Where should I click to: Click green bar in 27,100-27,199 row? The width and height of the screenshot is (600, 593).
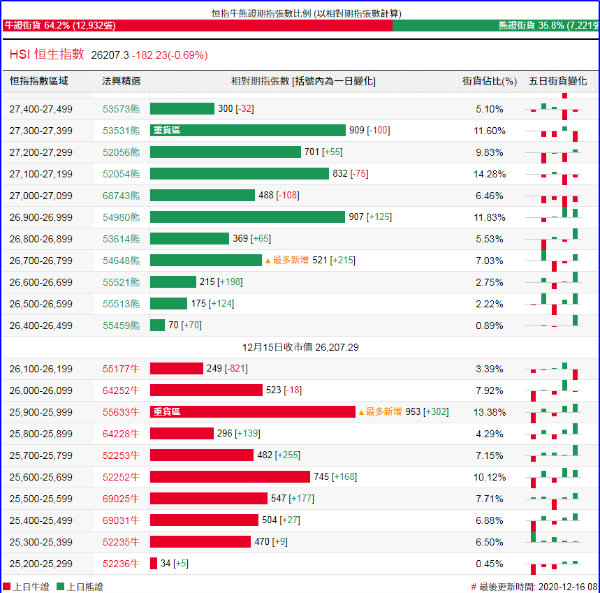point(239,173)
